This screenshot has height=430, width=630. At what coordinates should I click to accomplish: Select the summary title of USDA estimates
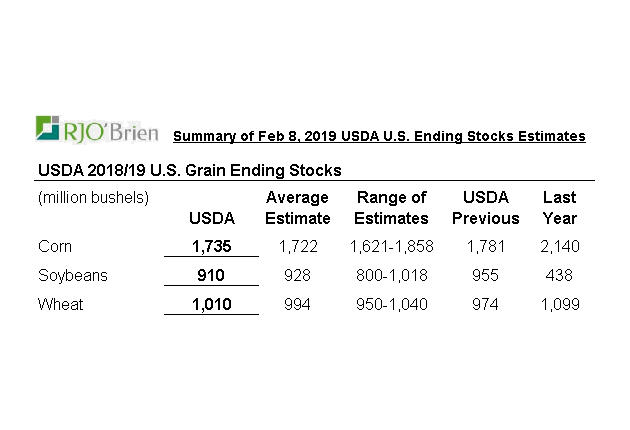click(379, 136)
